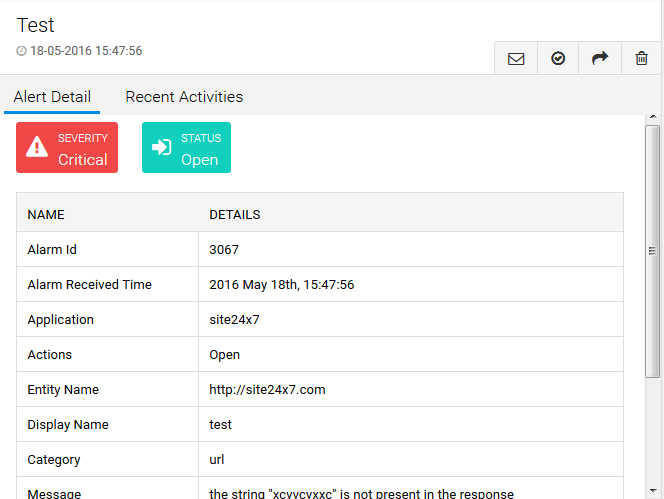Screen dimensions: 664x499
Task: Click the status sign-in arrow icon
Action: pyautogui.click(x=161, y=148)
